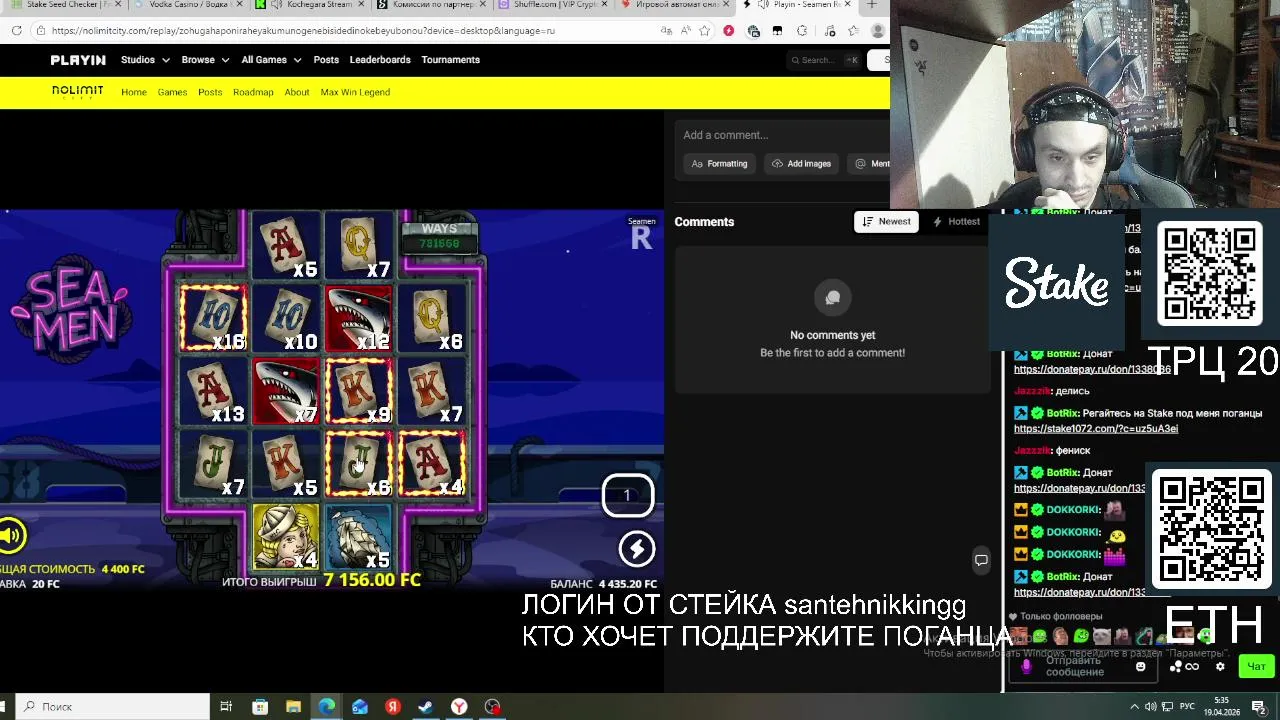Click the emoji smiley icon in chat input
1280x720 pixels.
[x=1140, y=666]
